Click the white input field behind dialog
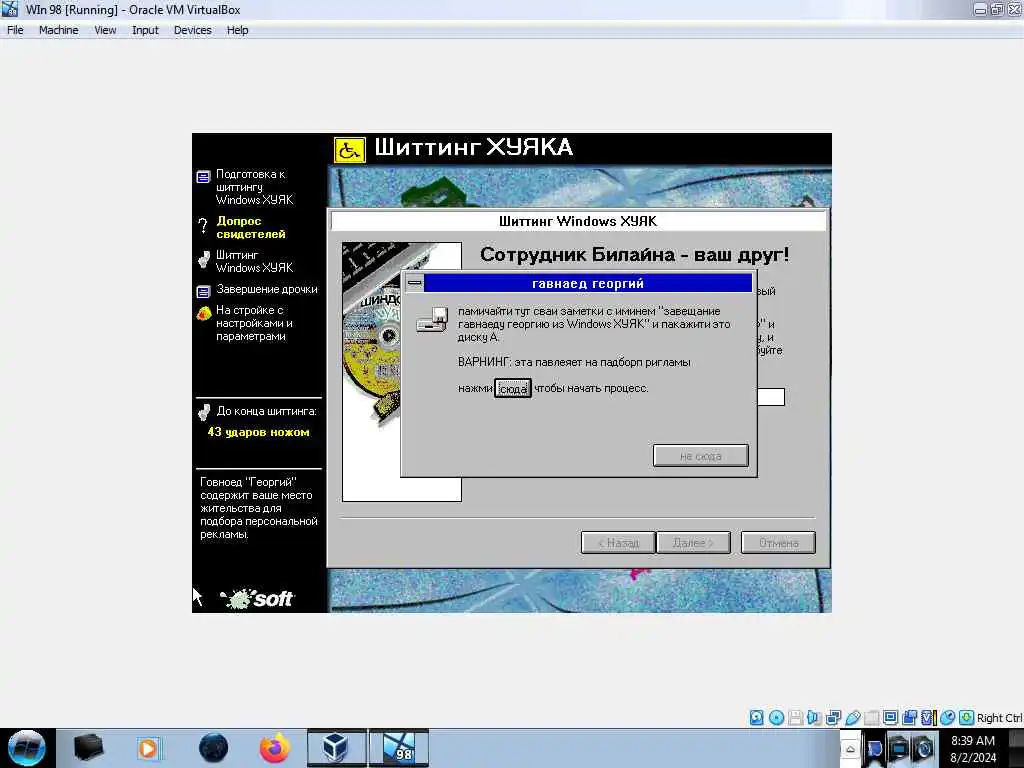This screenshot has width=1024, height=768. tap(771, 396)
